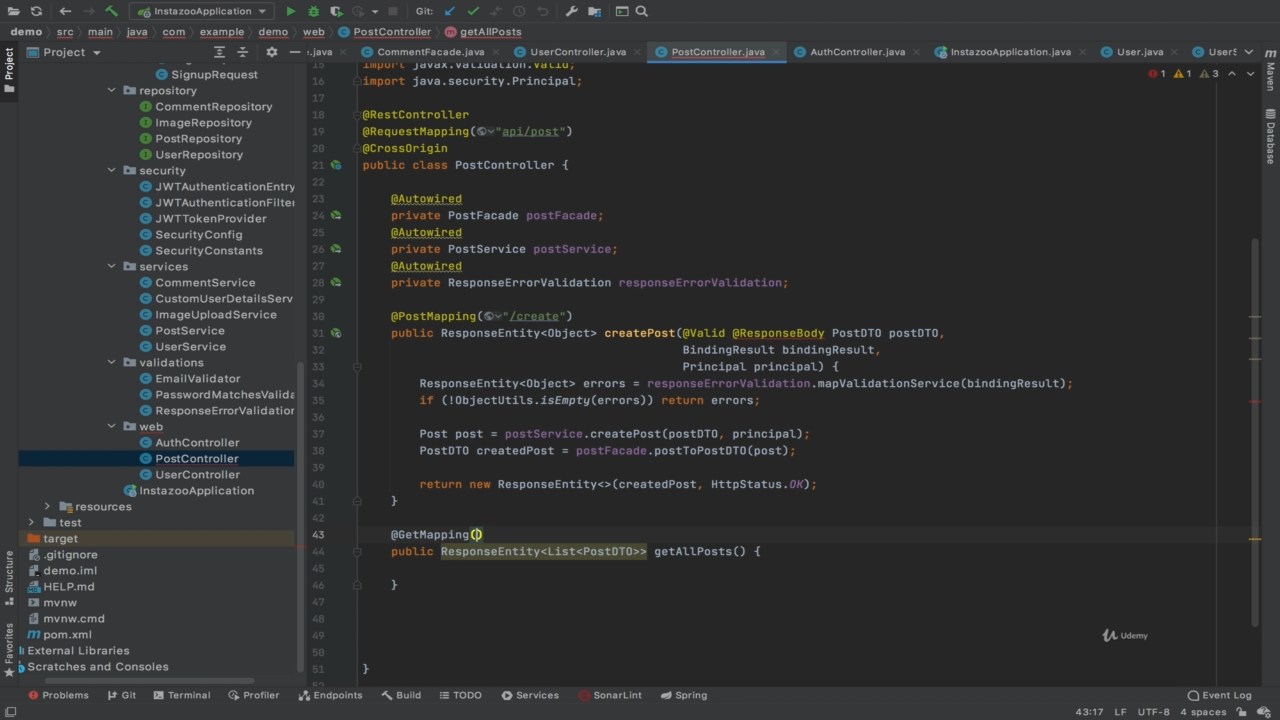This screenshot has height=720, width=1280.
Task: Open project settings wrench icon
Action: (572, 11)
